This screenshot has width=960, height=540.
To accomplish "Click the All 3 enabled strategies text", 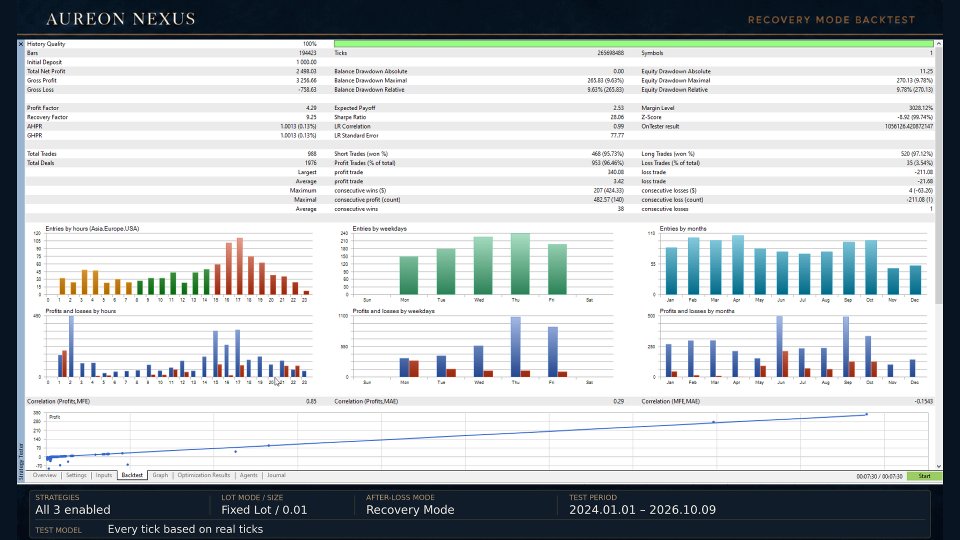I will pyautogui.click(x=73, y=510).
